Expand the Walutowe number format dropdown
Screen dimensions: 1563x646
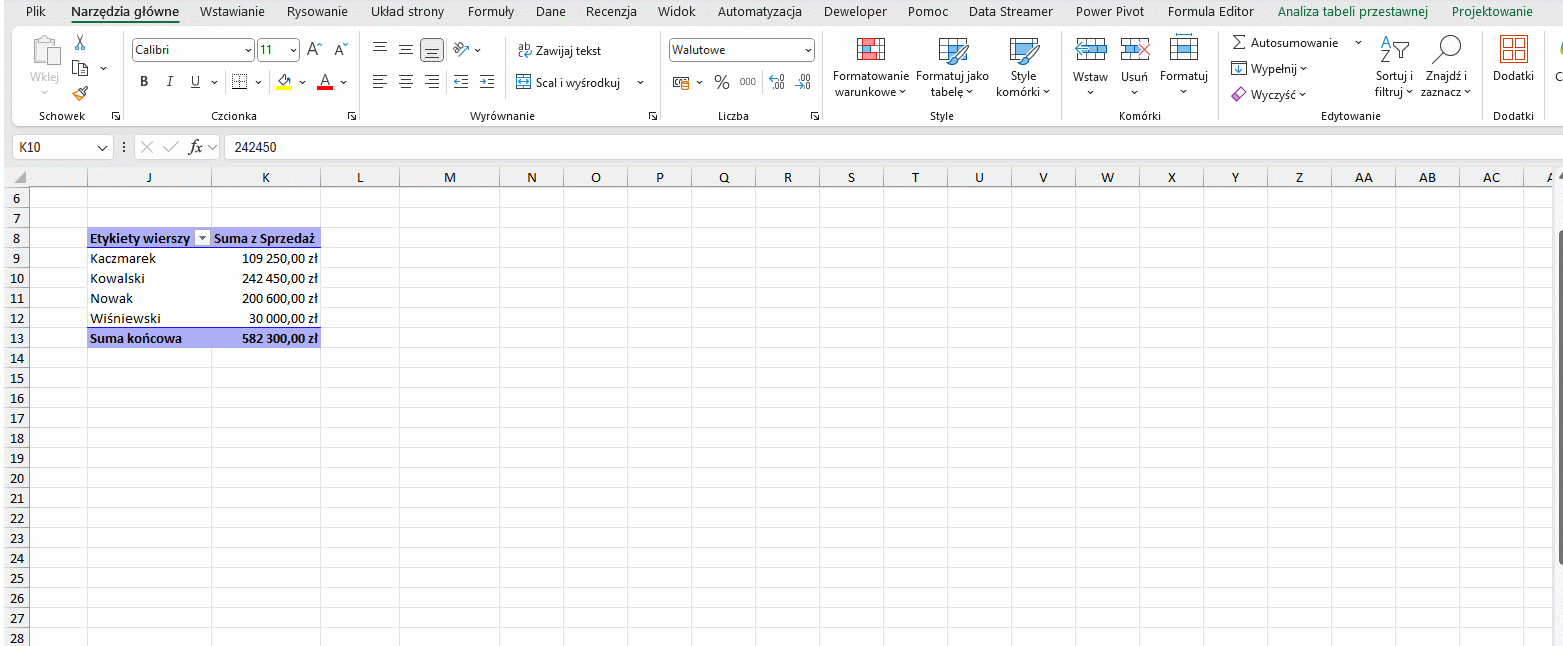(x=808, y=50)
